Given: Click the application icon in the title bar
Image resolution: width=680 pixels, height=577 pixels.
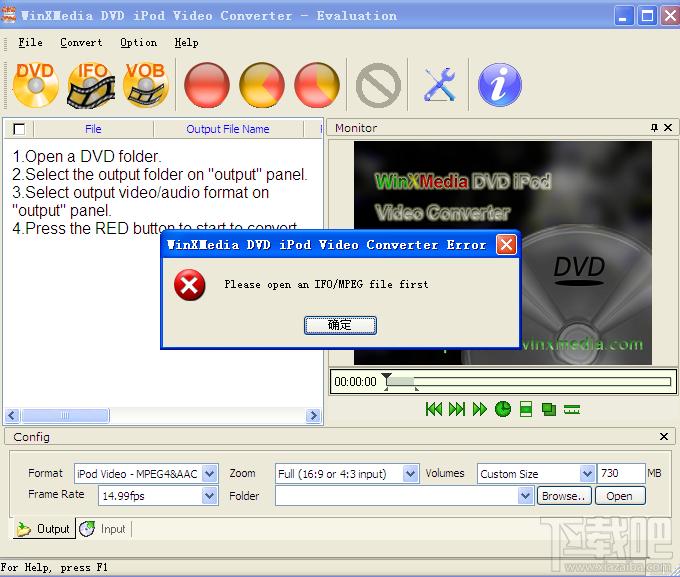Looking at the screenshot, I should [x=9, y=15].
